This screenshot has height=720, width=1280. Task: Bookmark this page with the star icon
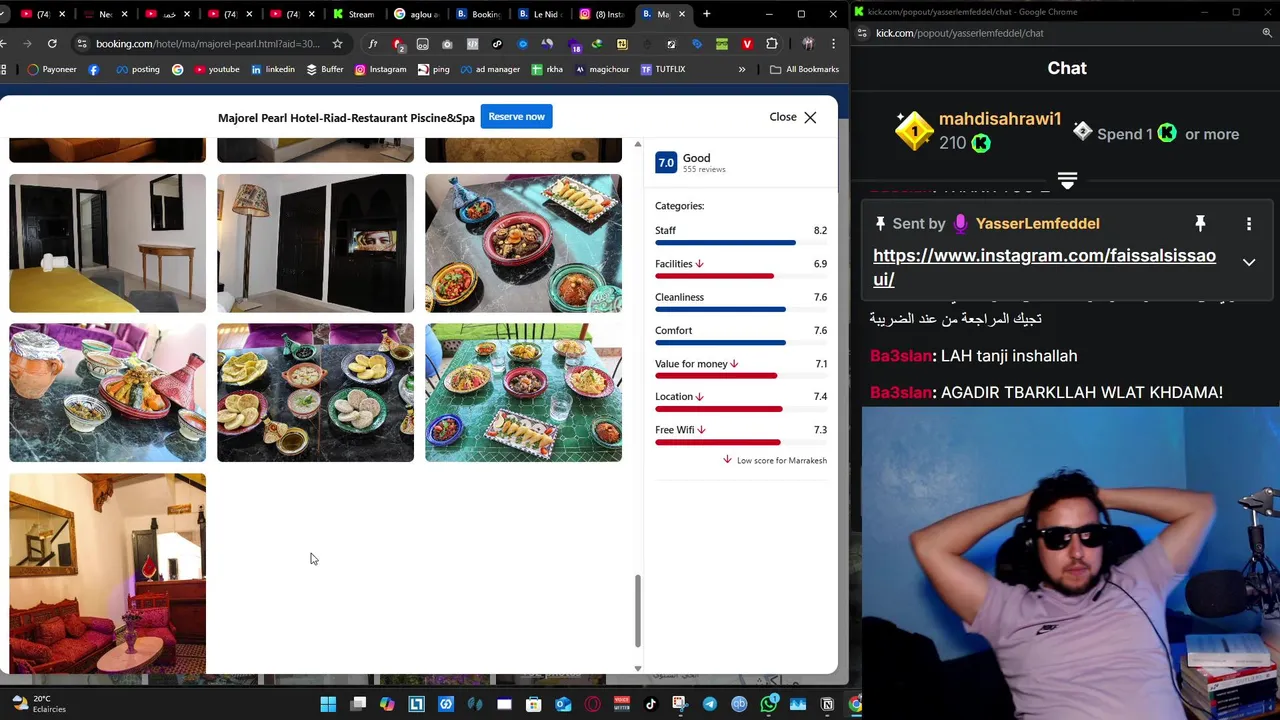click(337, 44)
